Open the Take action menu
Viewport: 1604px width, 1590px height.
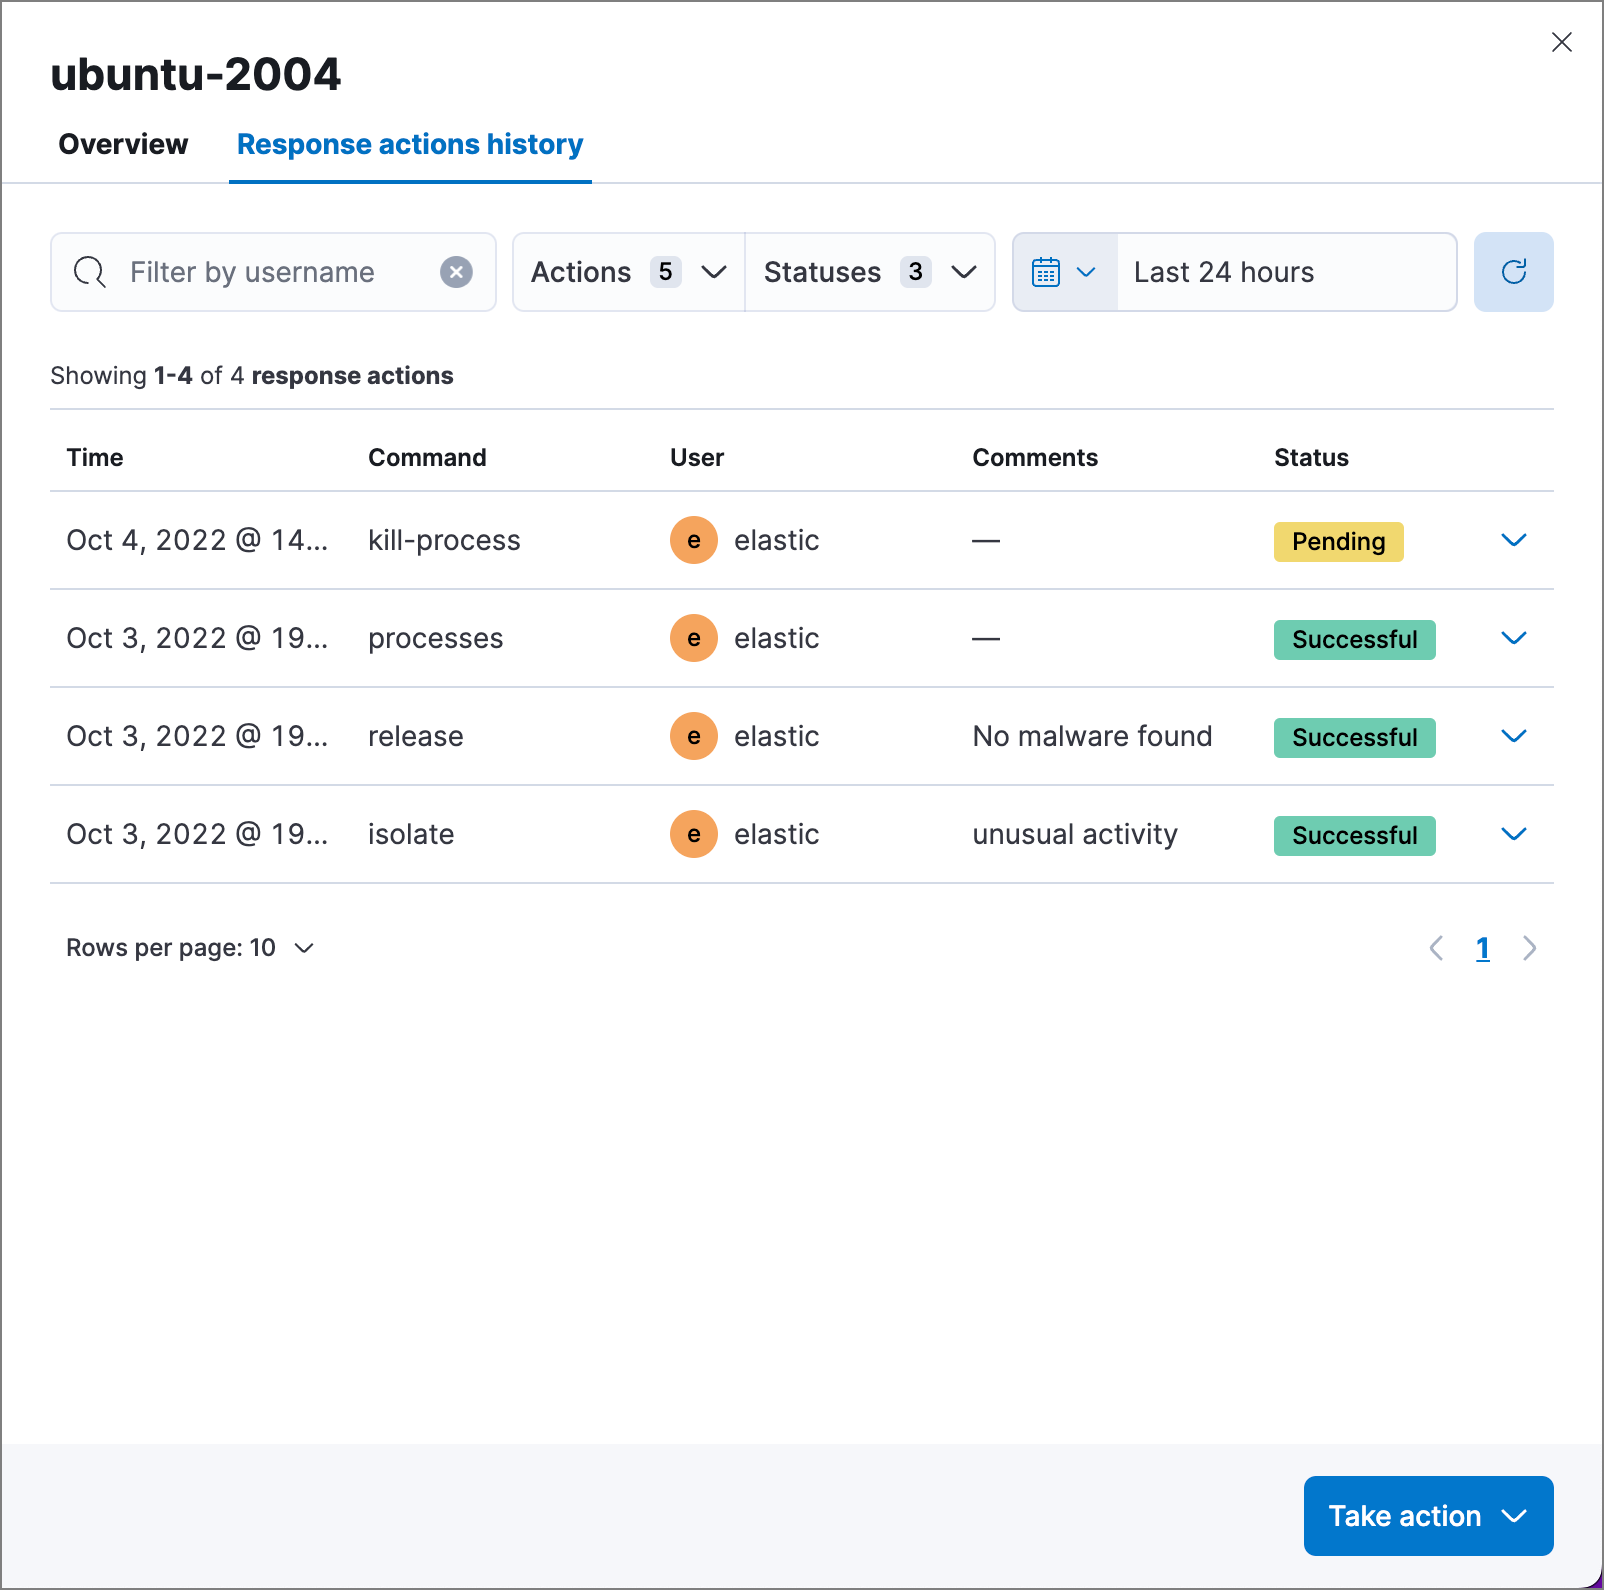coord(1427,1516)
